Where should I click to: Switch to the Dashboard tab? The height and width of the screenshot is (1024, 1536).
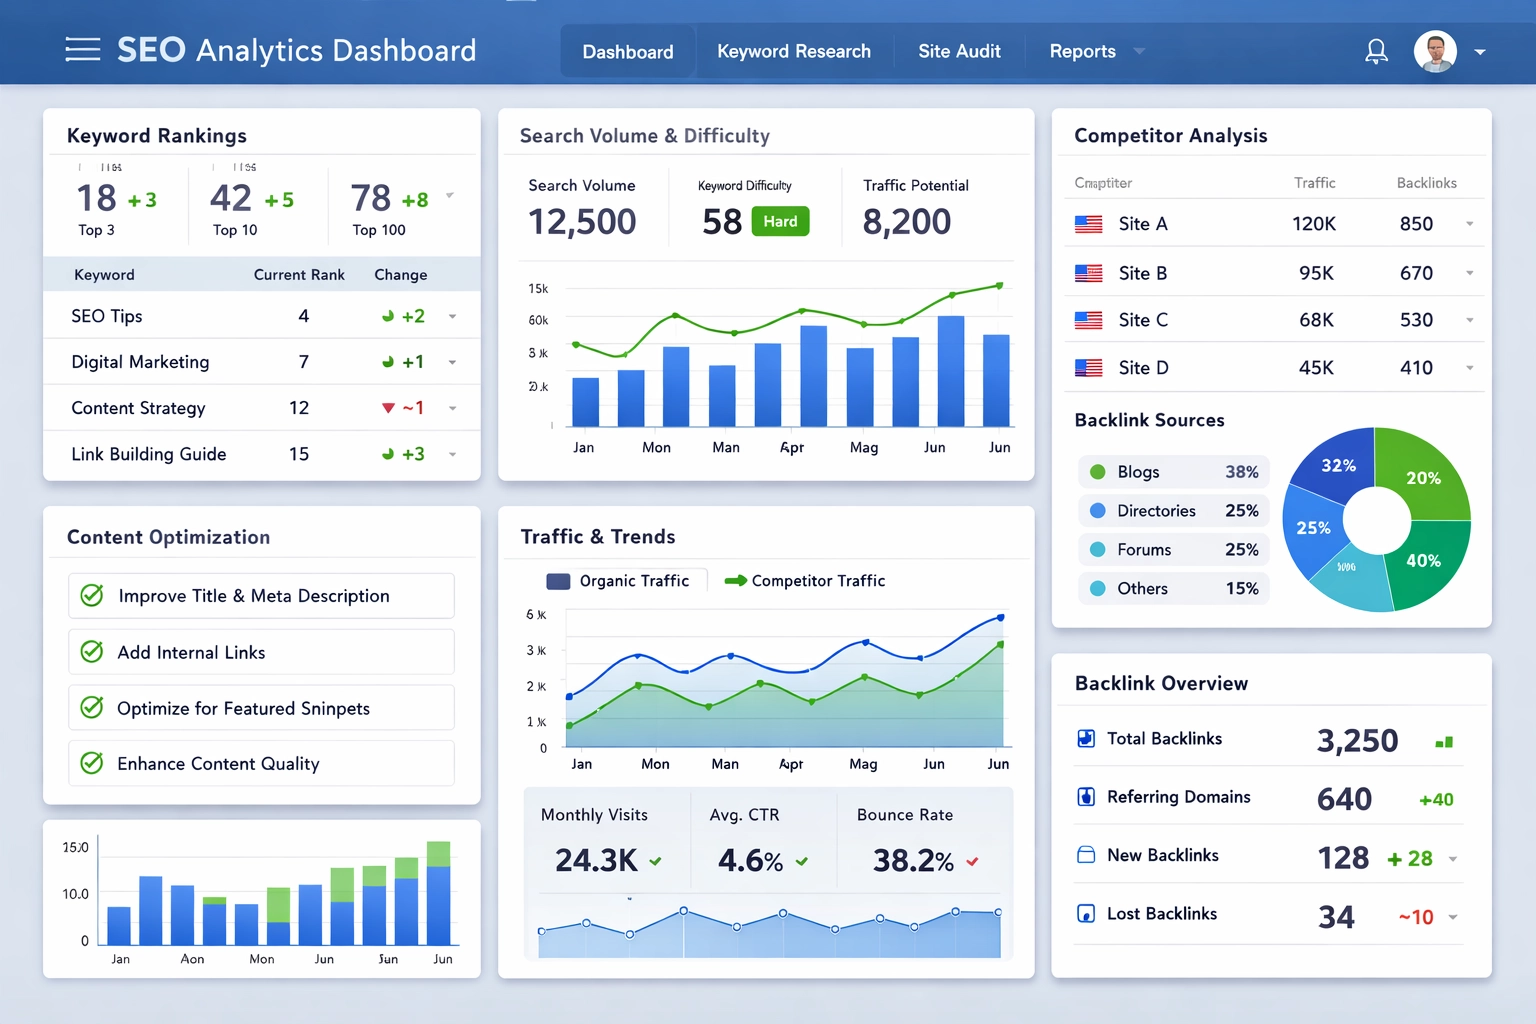tap(628, 51)
